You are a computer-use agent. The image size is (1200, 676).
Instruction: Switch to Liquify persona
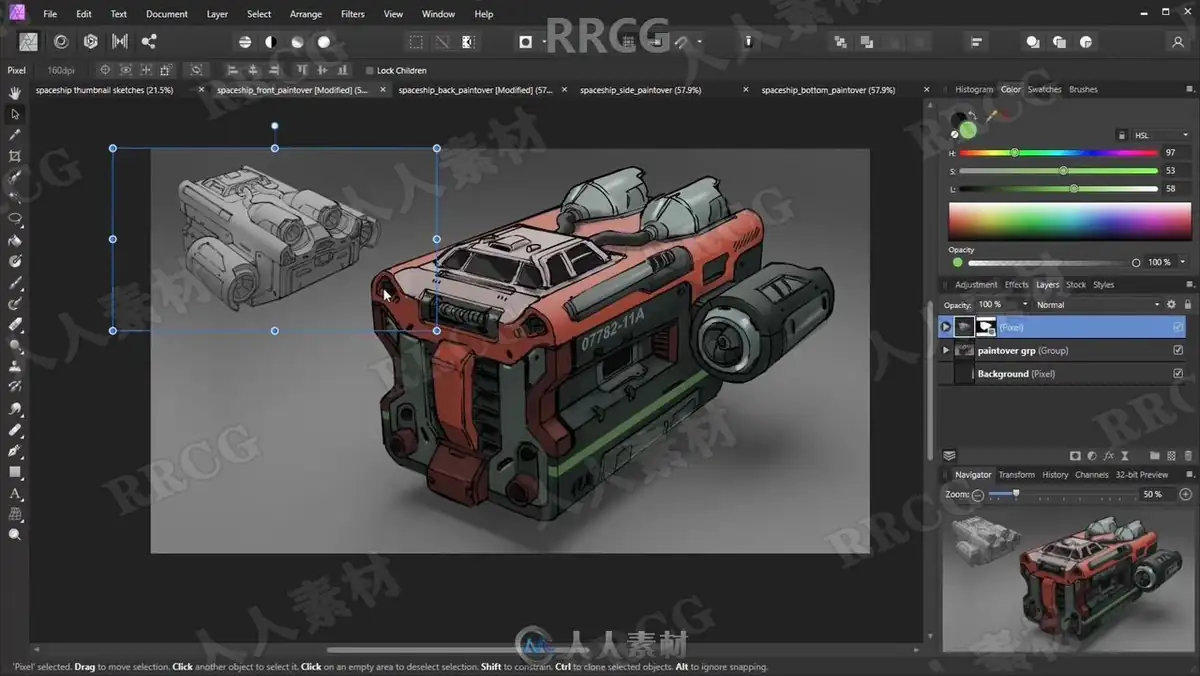tap(61, 41)
